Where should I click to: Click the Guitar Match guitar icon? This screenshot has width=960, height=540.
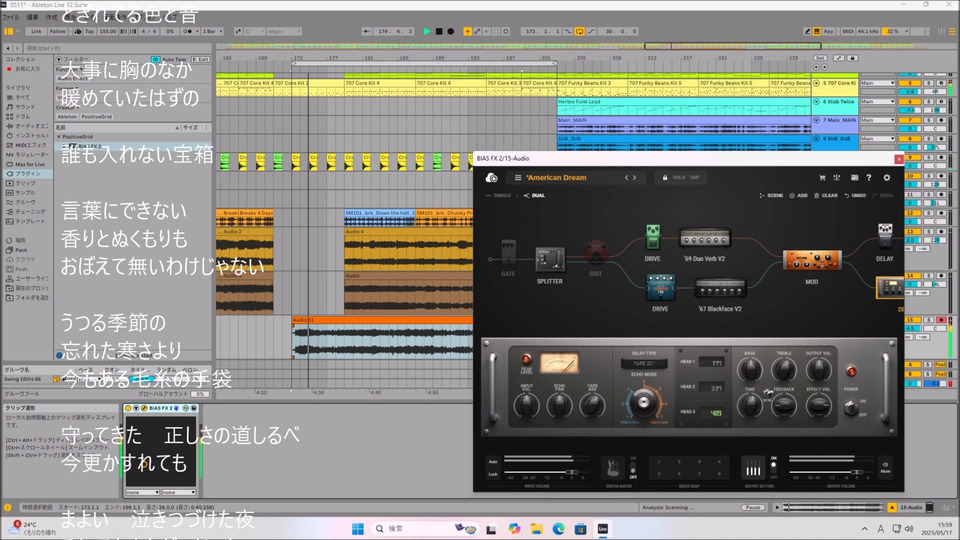tap(613, 468)
